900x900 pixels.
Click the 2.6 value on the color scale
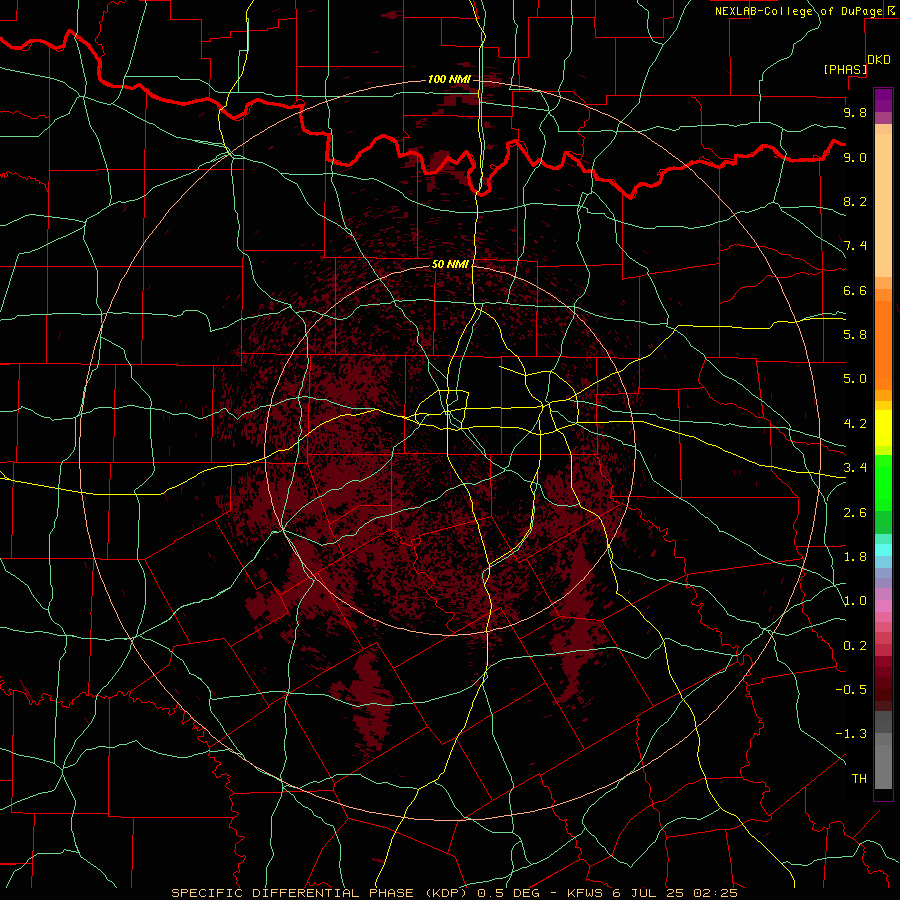(855, 513)
